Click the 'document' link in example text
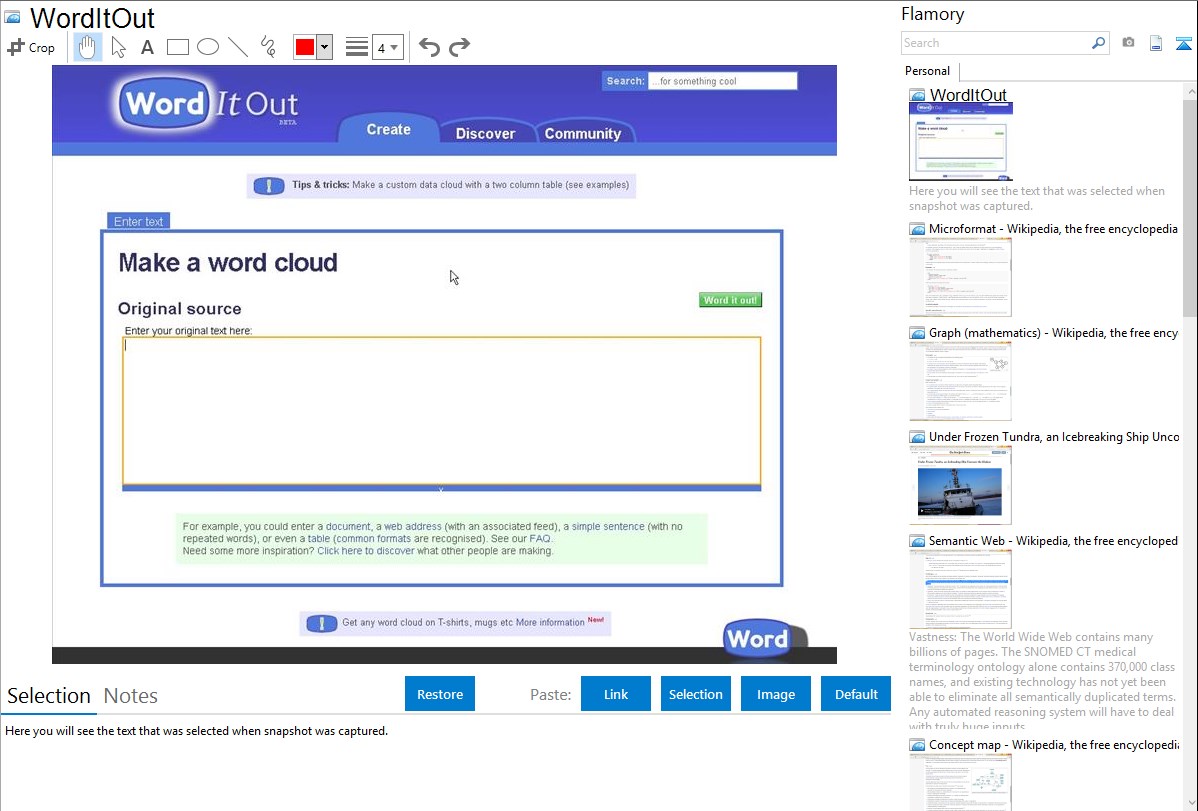The width and height of the screenshot is (1198, 811). (x=348, y=527)
